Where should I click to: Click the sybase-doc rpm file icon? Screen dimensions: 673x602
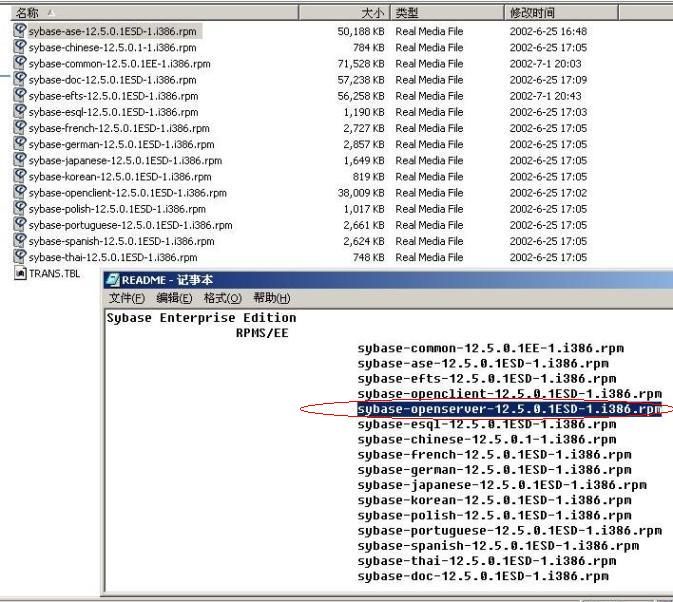coord(20,79)
